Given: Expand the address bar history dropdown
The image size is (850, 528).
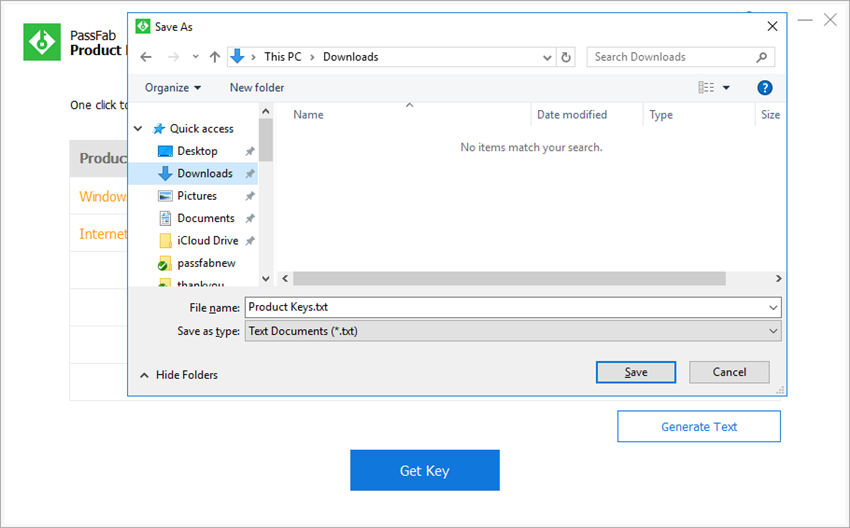Looking at the screenshot, I should click(x=547, y=57).
